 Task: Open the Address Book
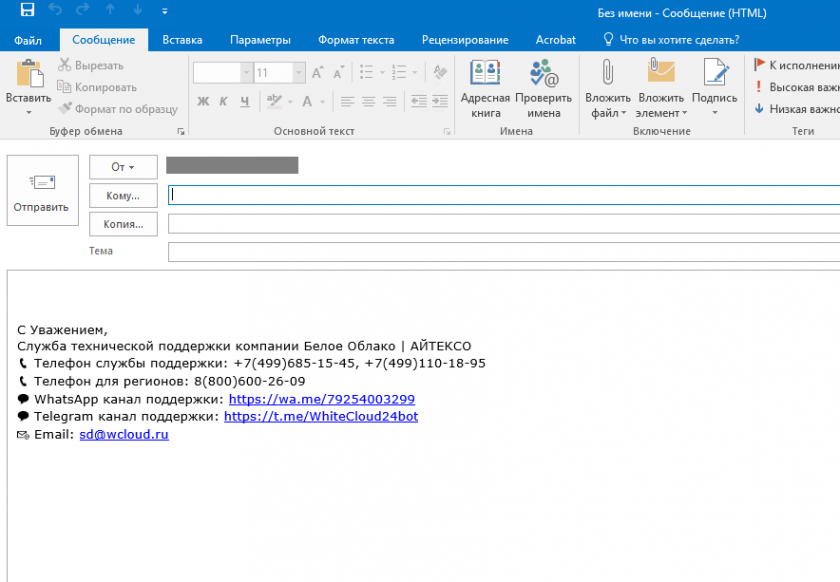coord(485,74)
